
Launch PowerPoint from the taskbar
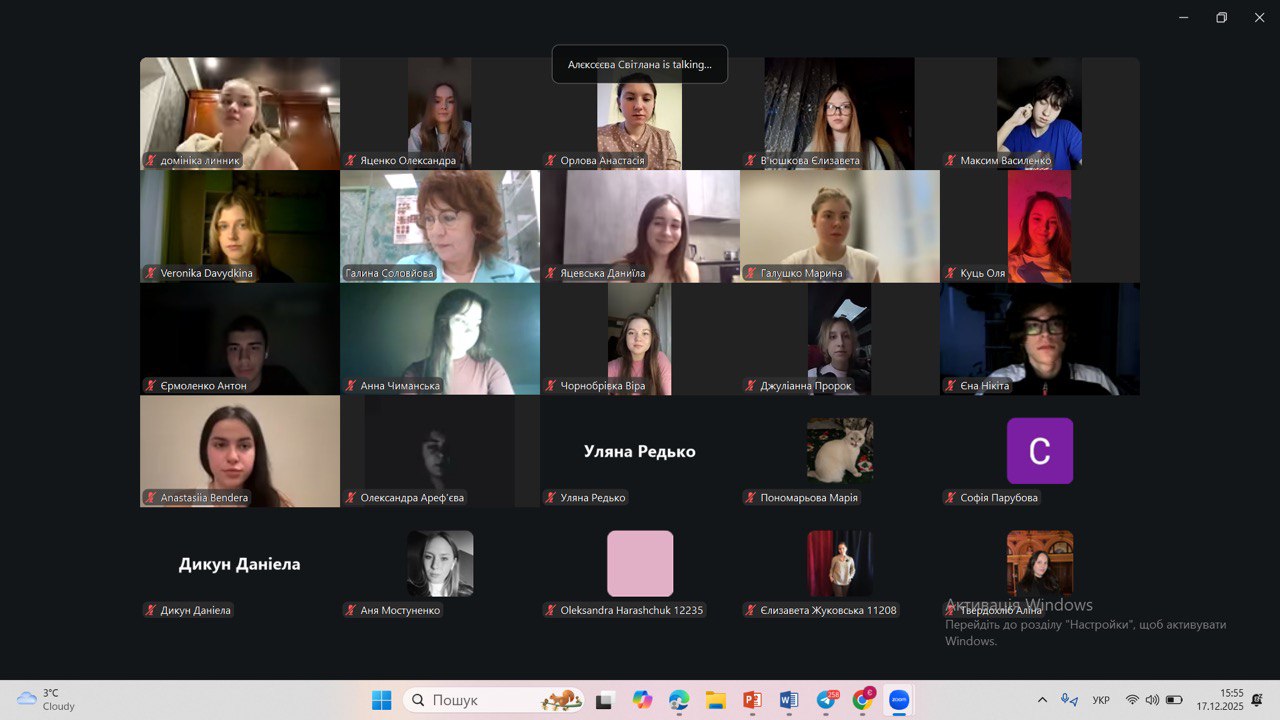(752, 700)
